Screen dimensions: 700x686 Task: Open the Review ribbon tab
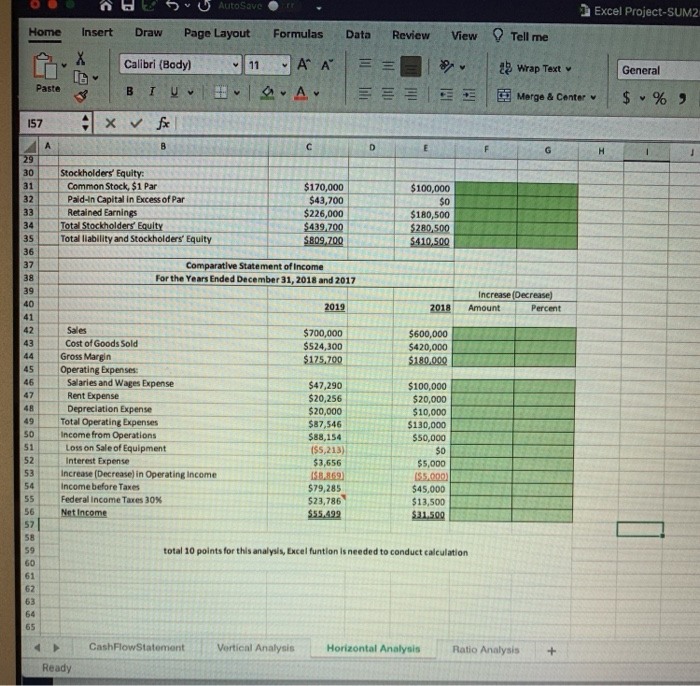click(411, 35)
